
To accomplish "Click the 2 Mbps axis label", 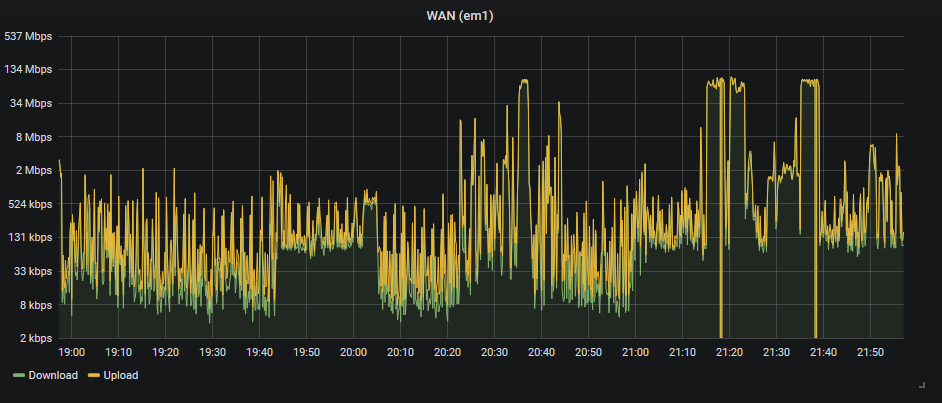I will coord(33,171).
